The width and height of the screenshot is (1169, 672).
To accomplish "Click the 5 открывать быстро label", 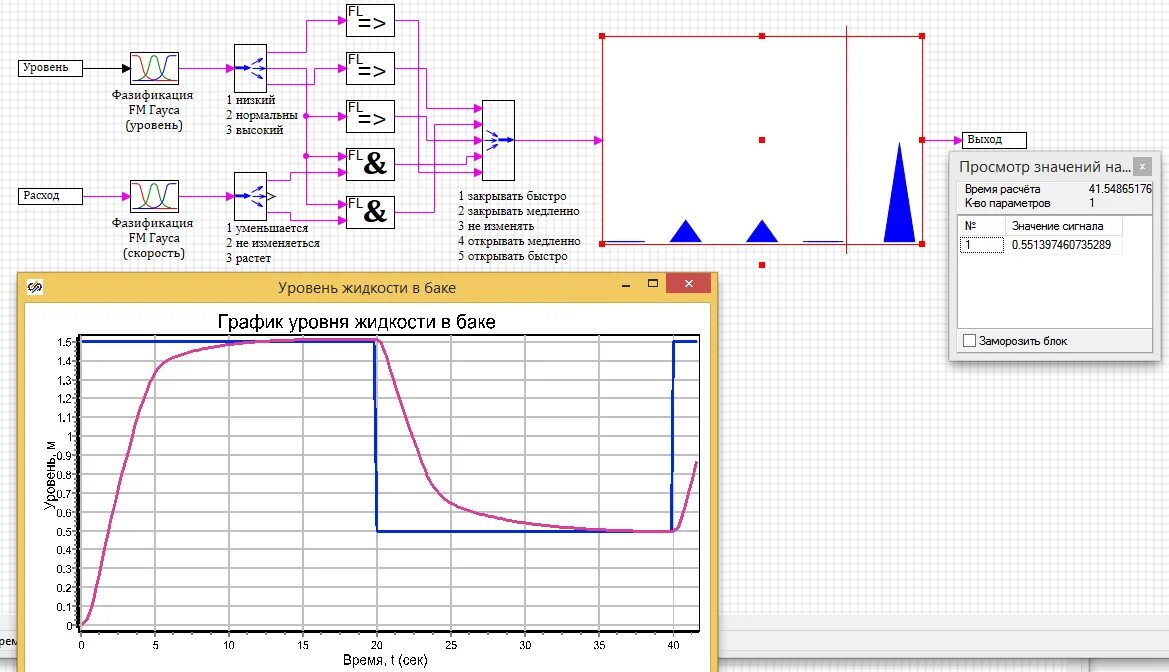I will (513, 256).
